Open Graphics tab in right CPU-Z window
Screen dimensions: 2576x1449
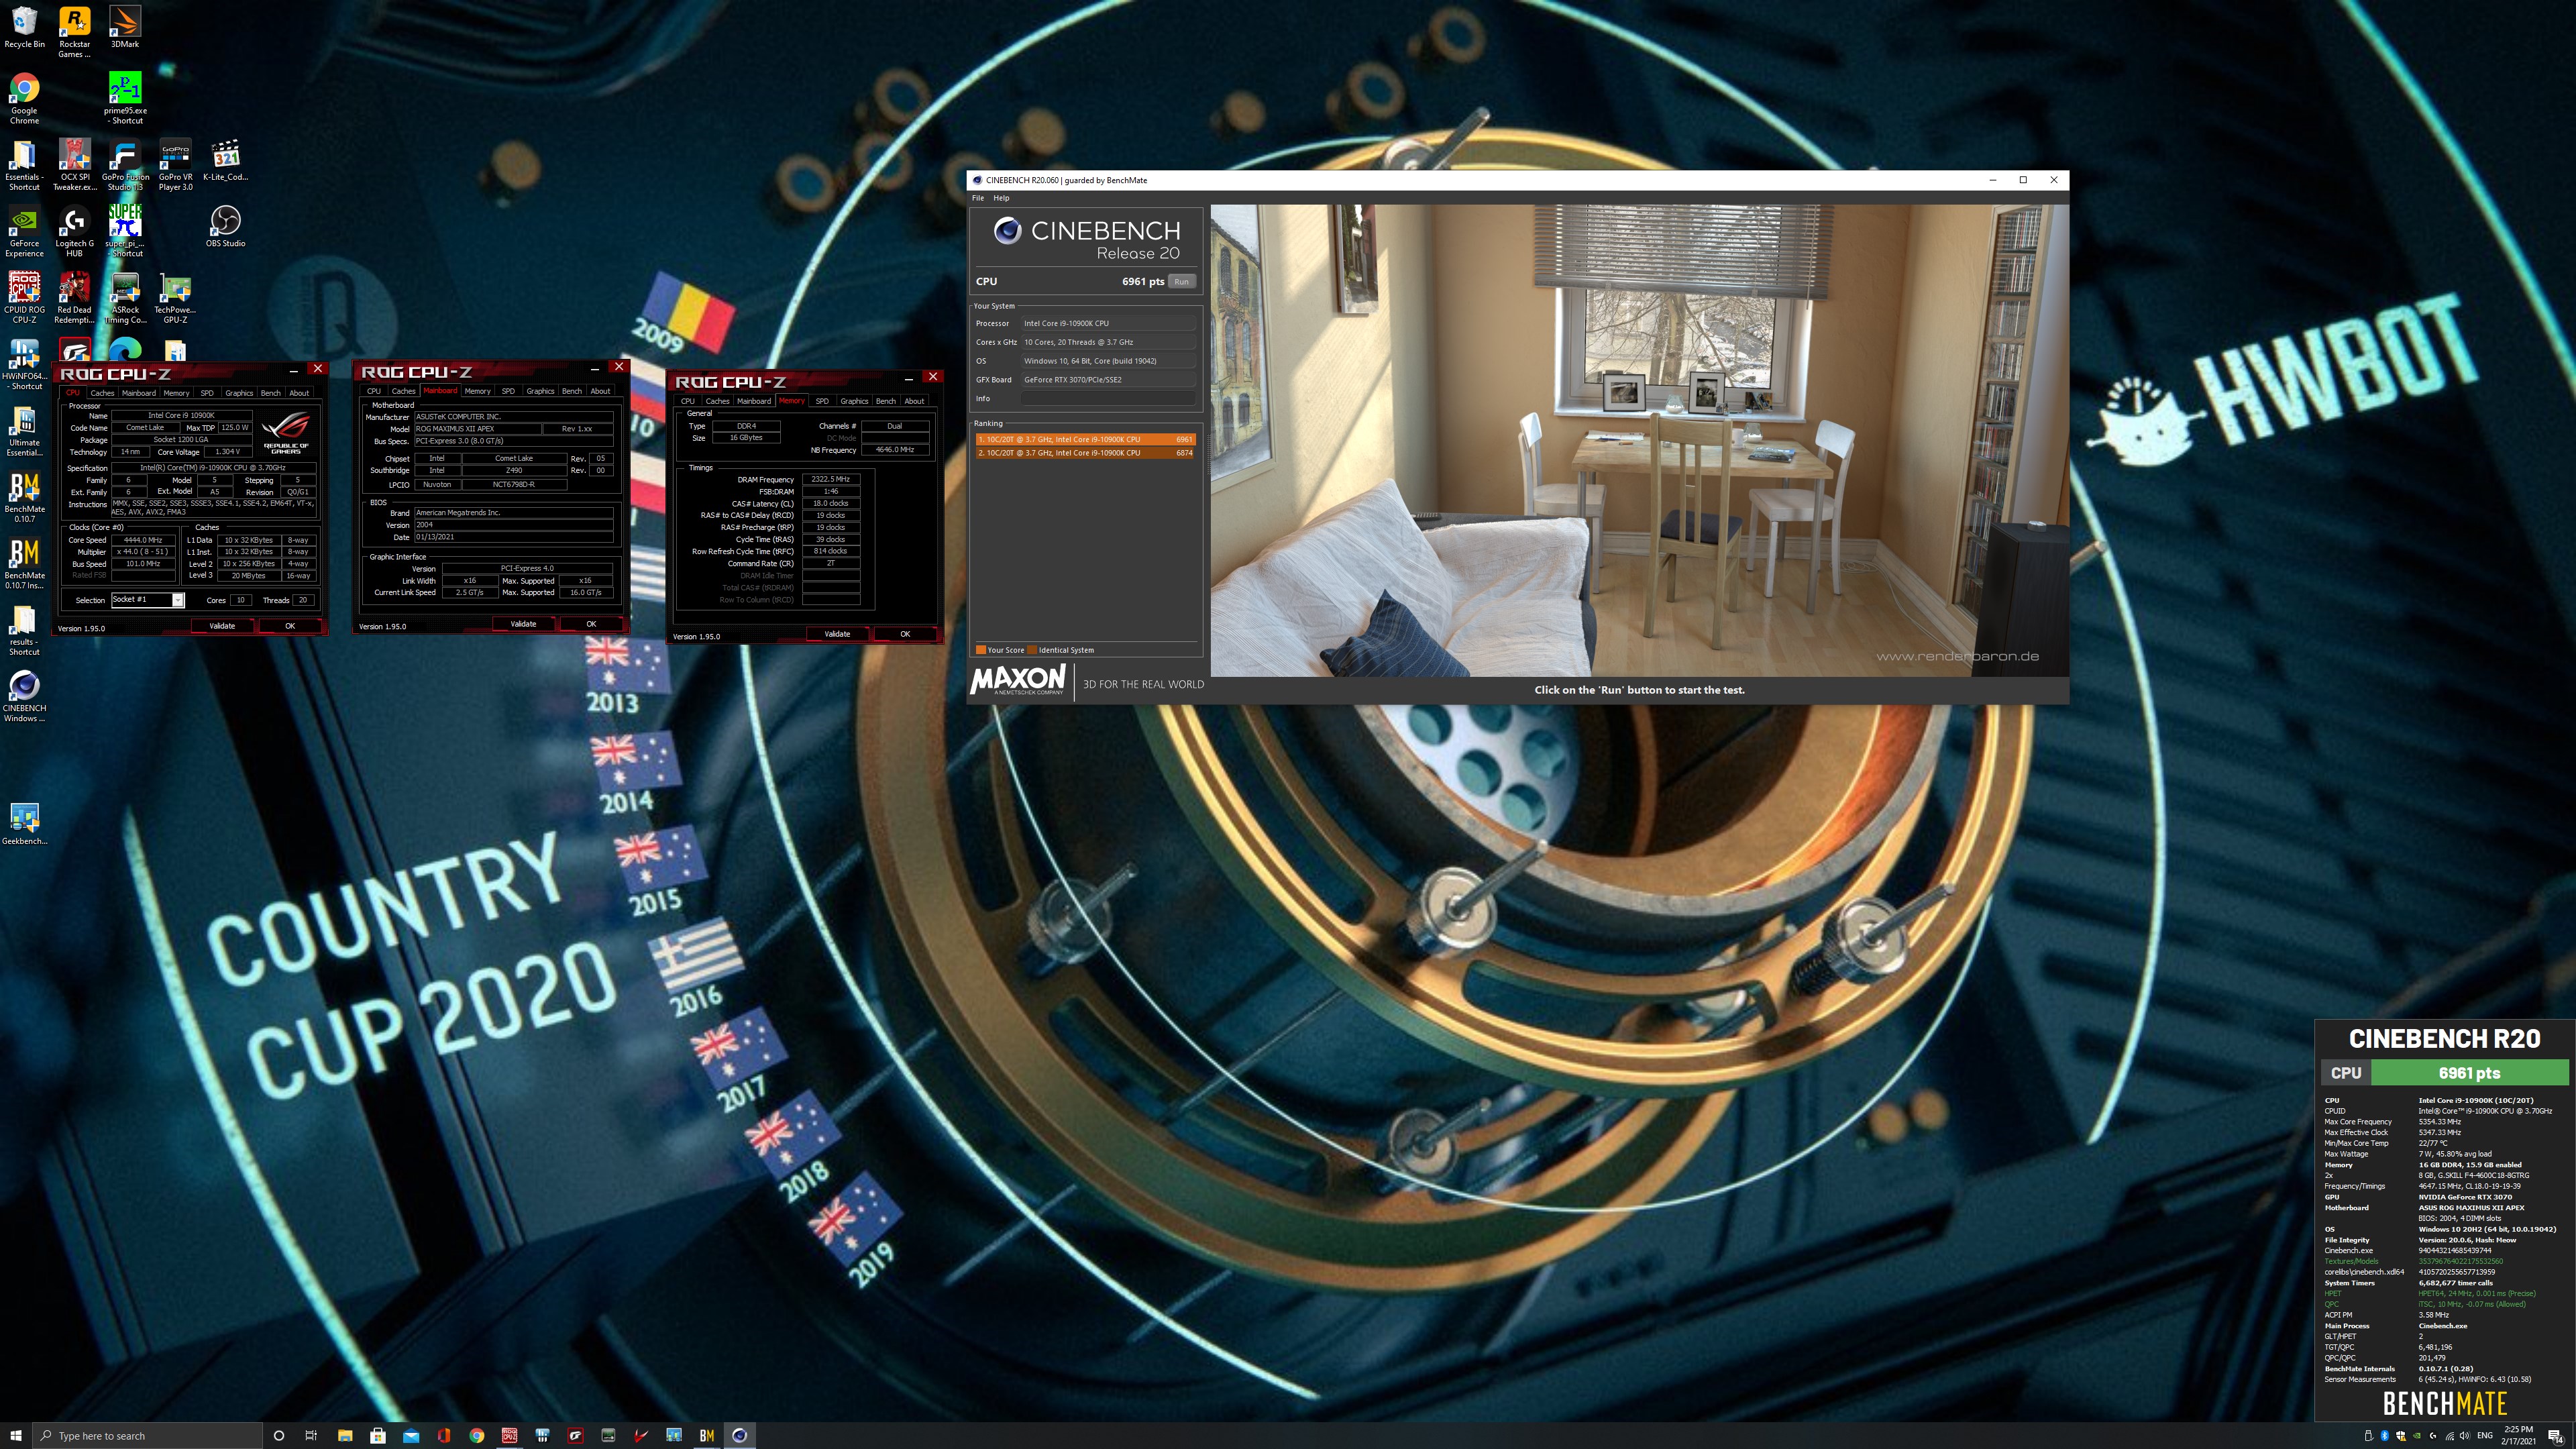854,401
